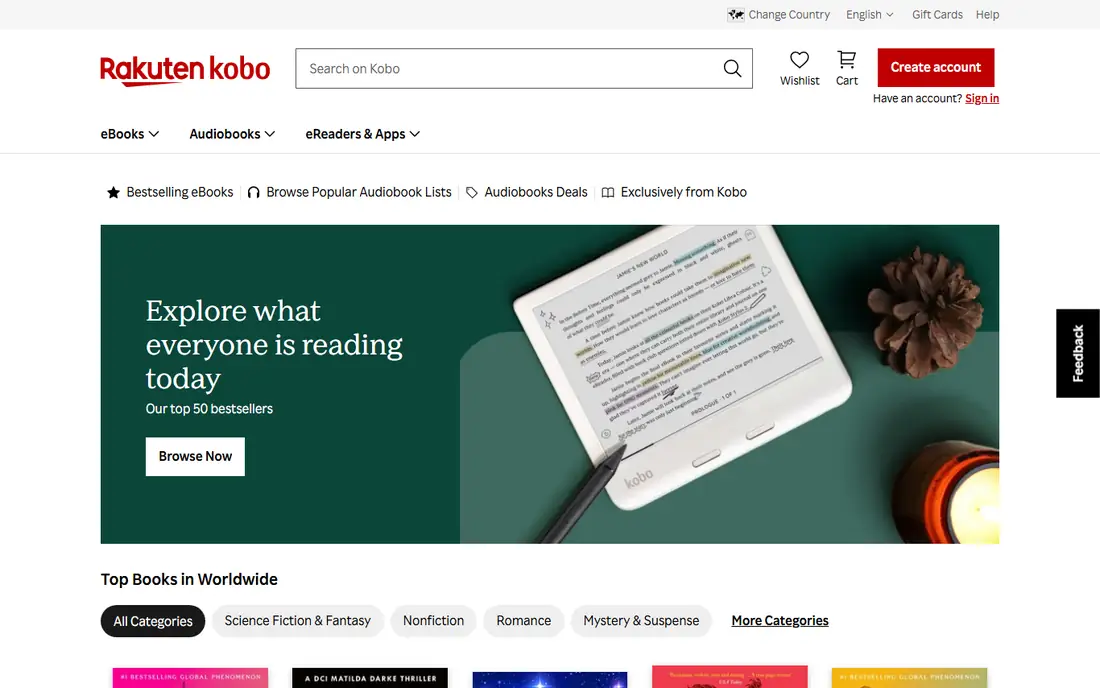Open the Gift Cards link
This screenshot has width=1100, height=688.
(x=937, y=15)
